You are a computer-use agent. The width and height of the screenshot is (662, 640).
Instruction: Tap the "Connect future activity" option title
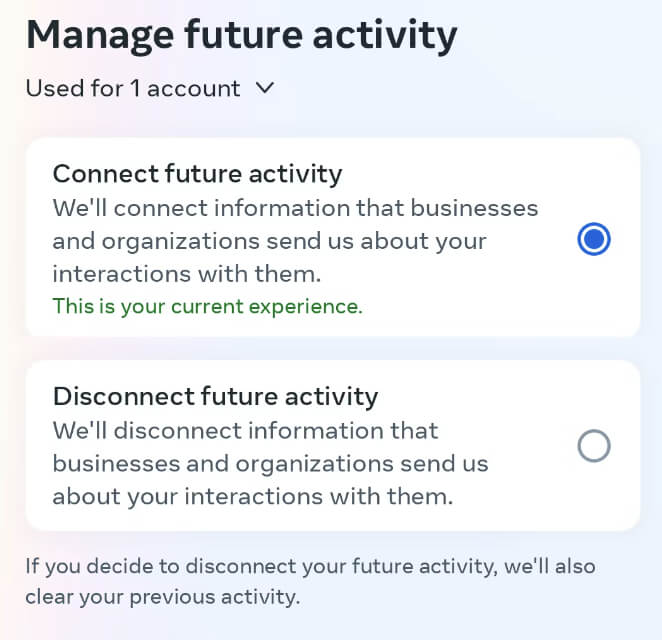point(197,174)
